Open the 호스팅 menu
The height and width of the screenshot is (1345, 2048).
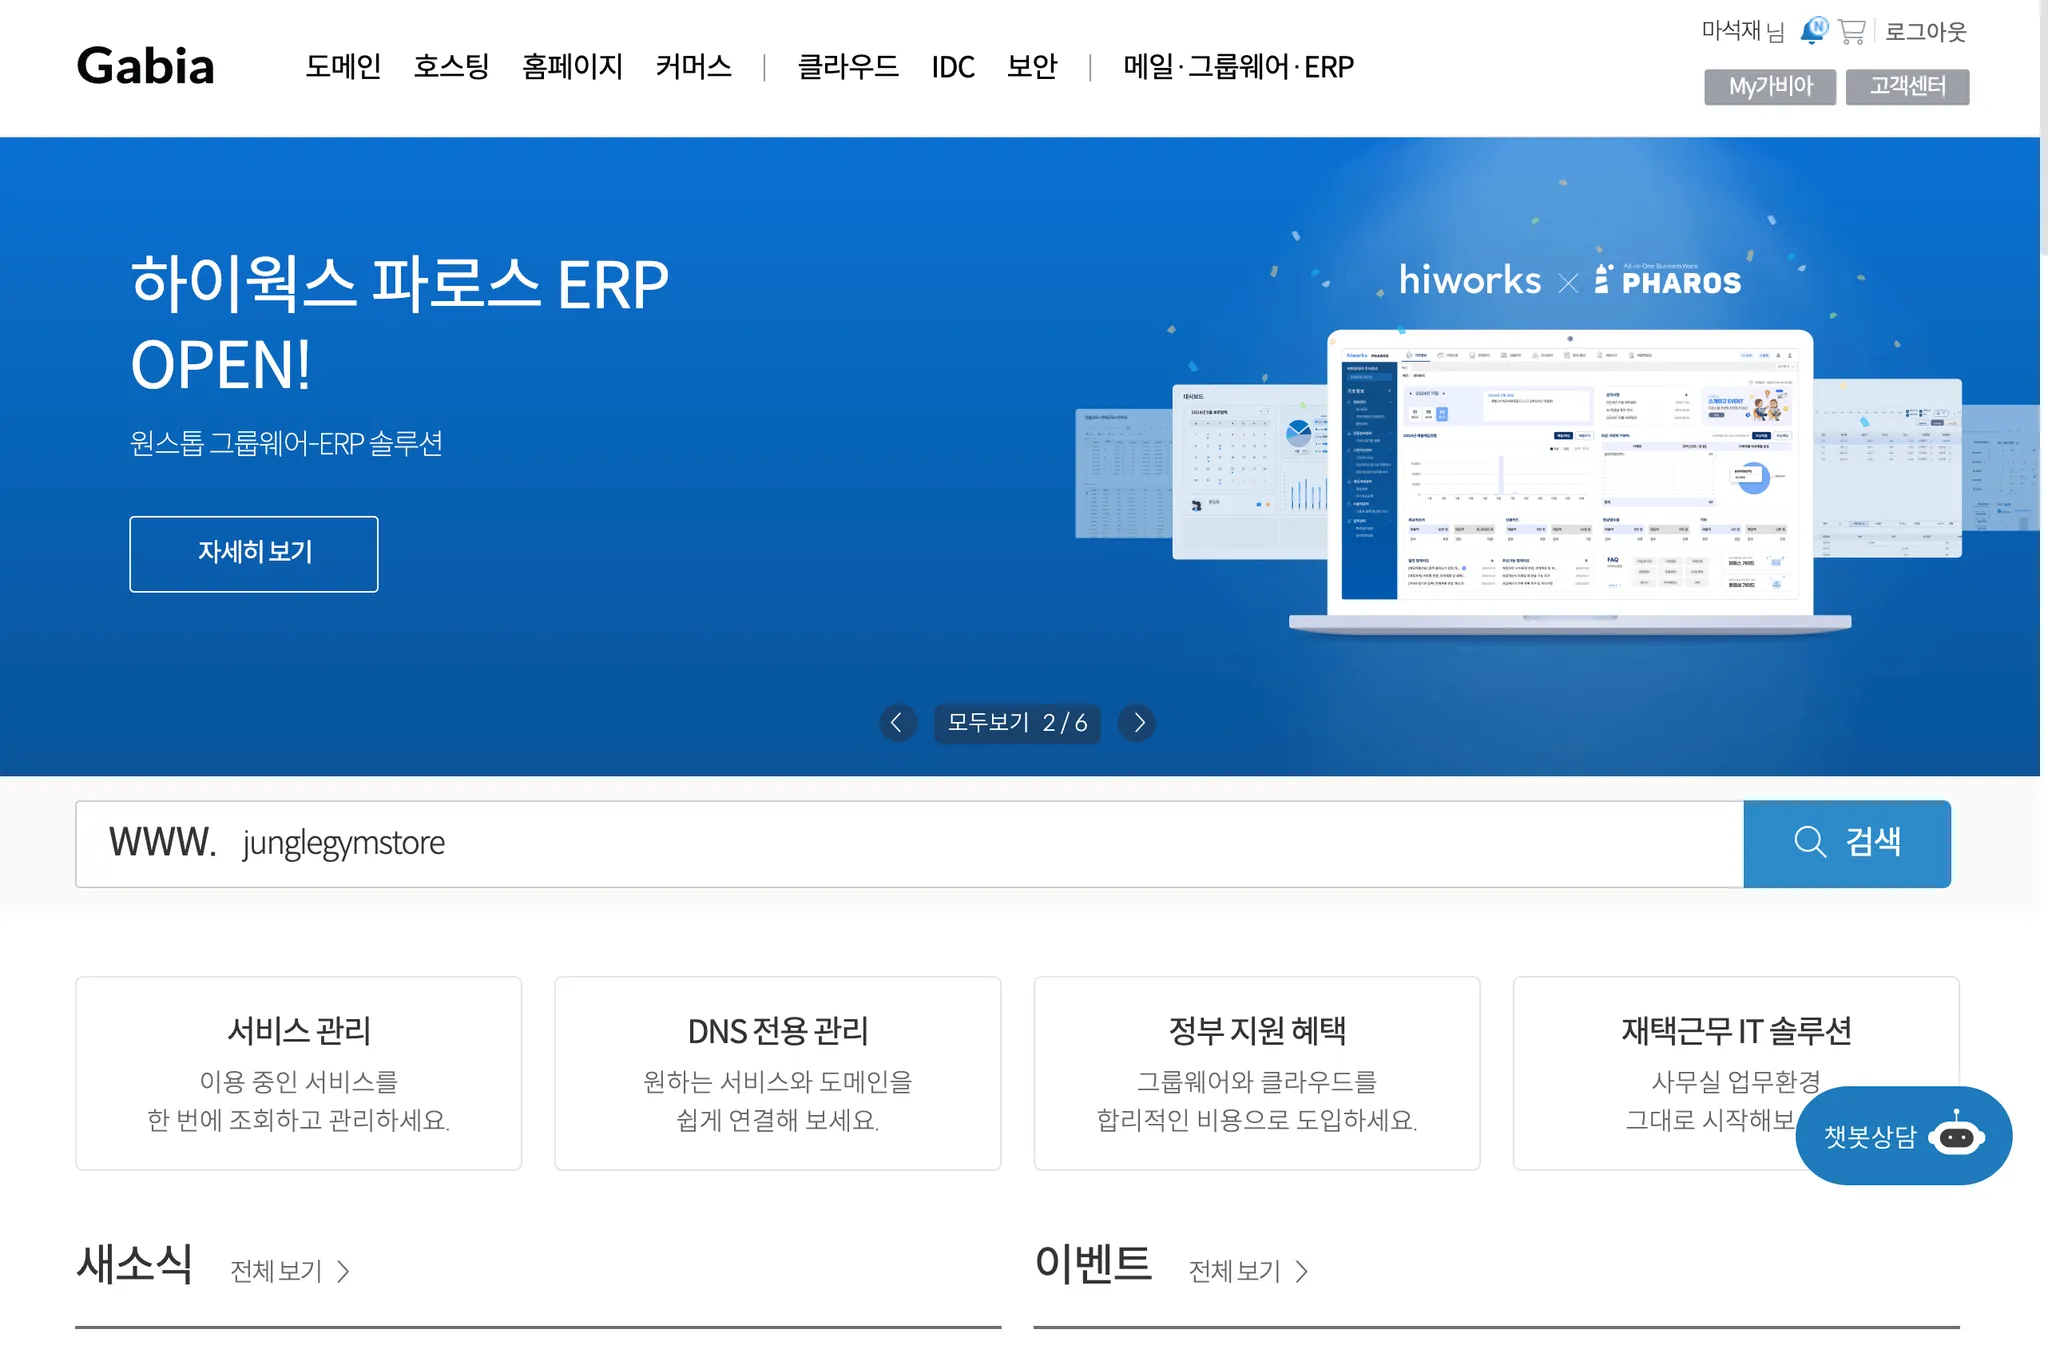click(451, 67)
